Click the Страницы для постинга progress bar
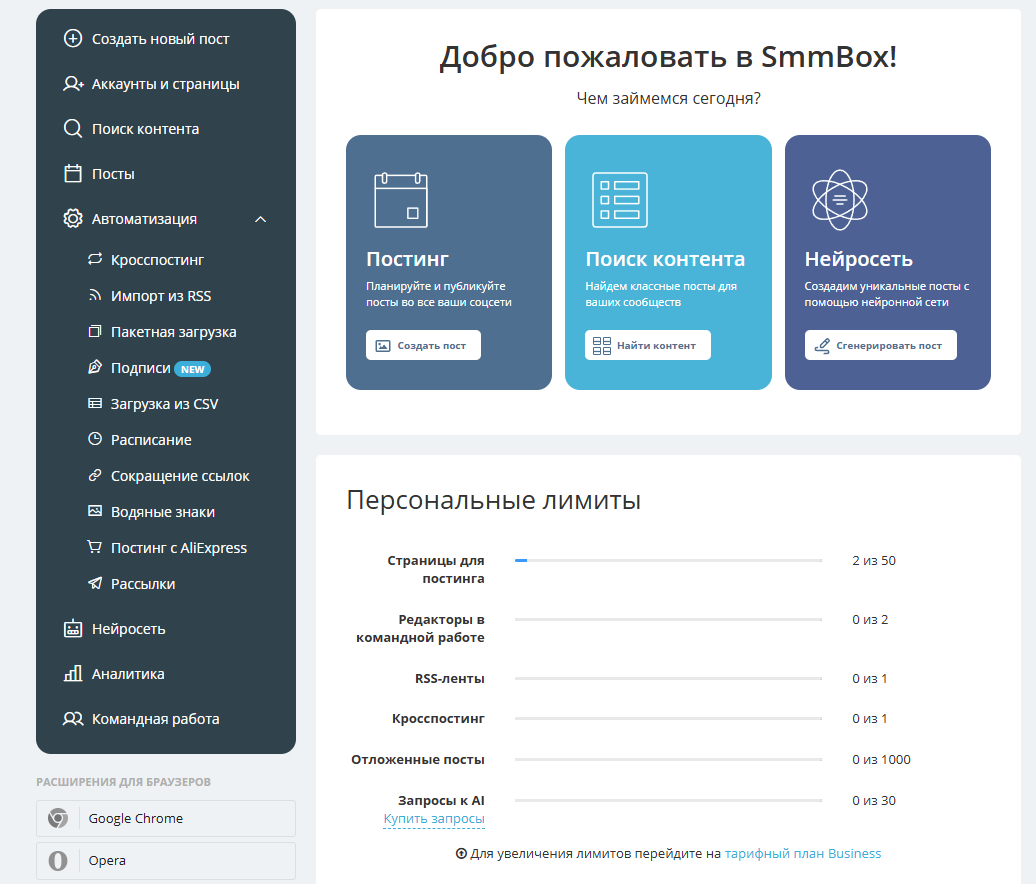 tap(668, 560)
